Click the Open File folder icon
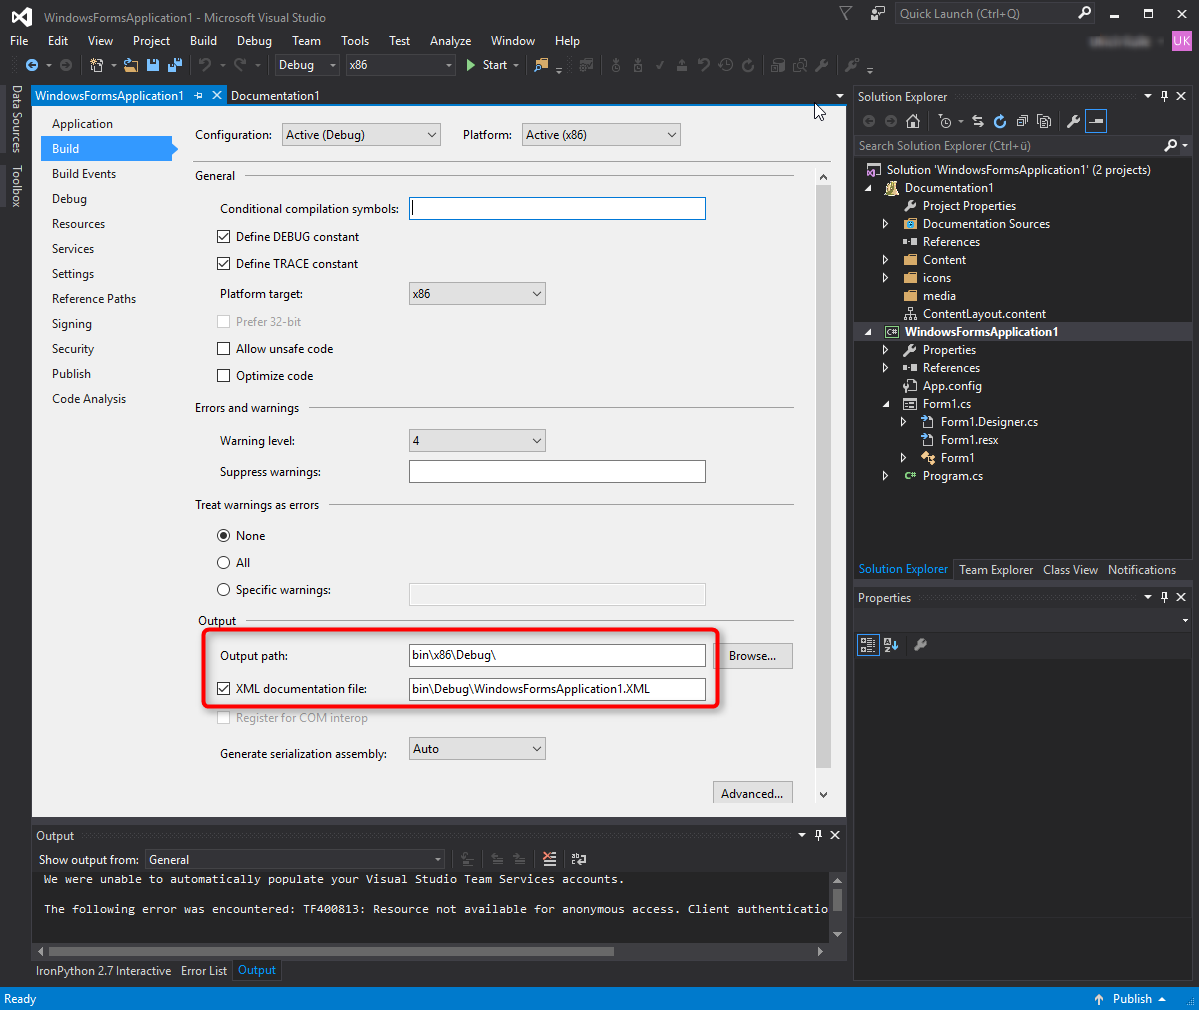1199x1010 pixels. [x=131, y=65]
